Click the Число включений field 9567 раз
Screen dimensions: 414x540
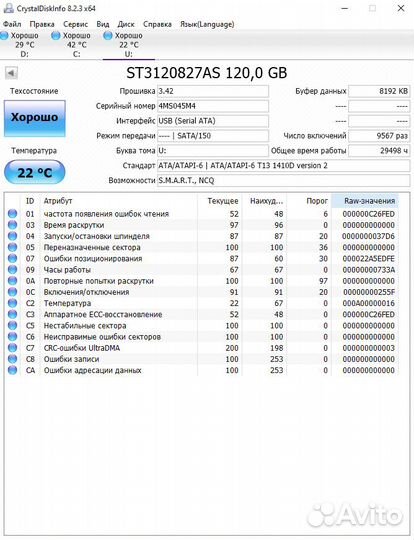pos(379,136)
